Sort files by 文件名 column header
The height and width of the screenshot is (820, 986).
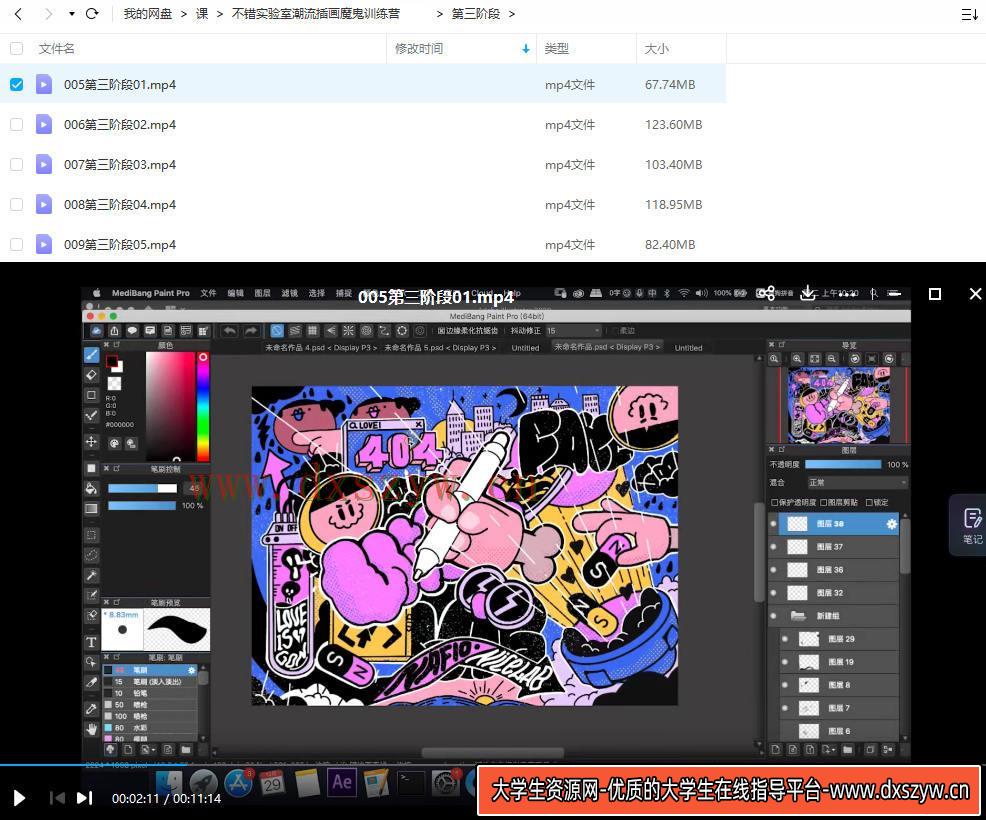click(x=57, y=48)
